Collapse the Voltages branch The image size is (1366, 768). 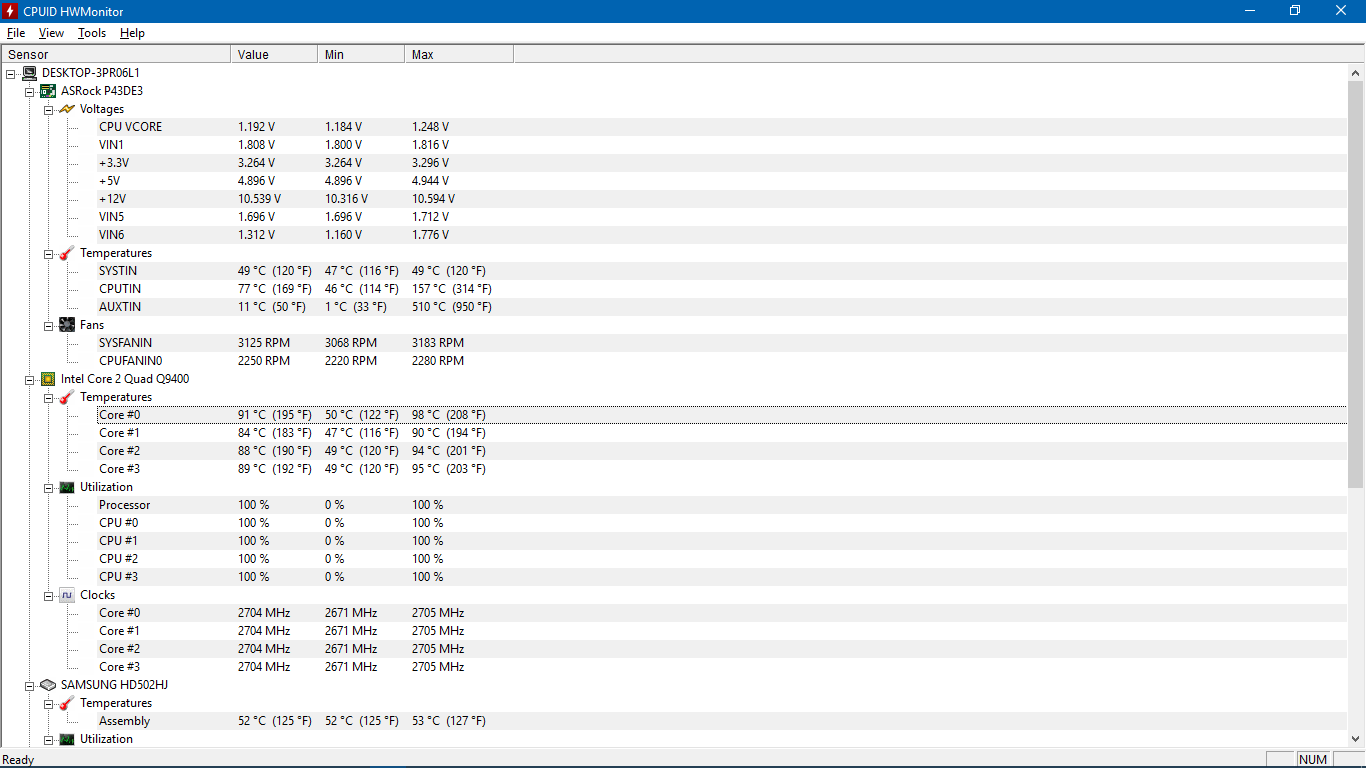(x=49, y=109)
